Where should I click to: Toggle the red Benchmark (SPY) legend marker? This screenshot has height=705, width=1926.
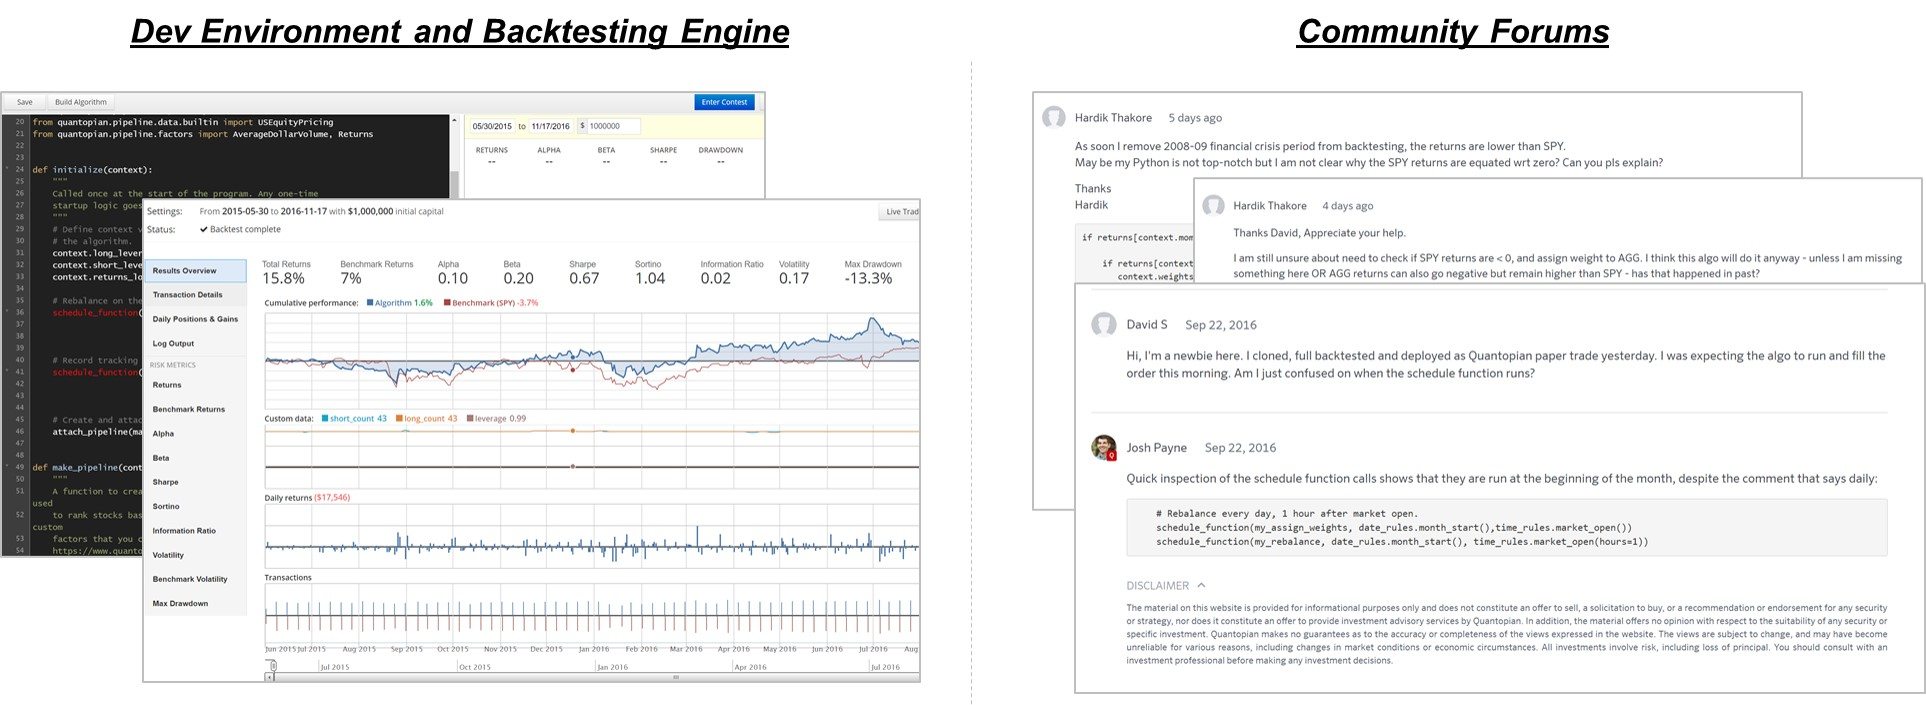click(x=447, y=303)
